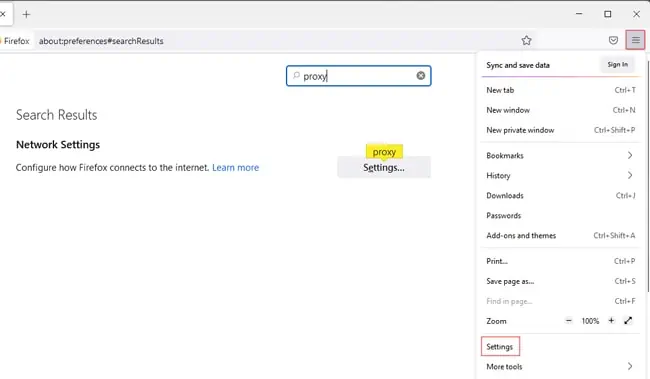
Task: Open a New private window
Action: click(x=560, y=130)
